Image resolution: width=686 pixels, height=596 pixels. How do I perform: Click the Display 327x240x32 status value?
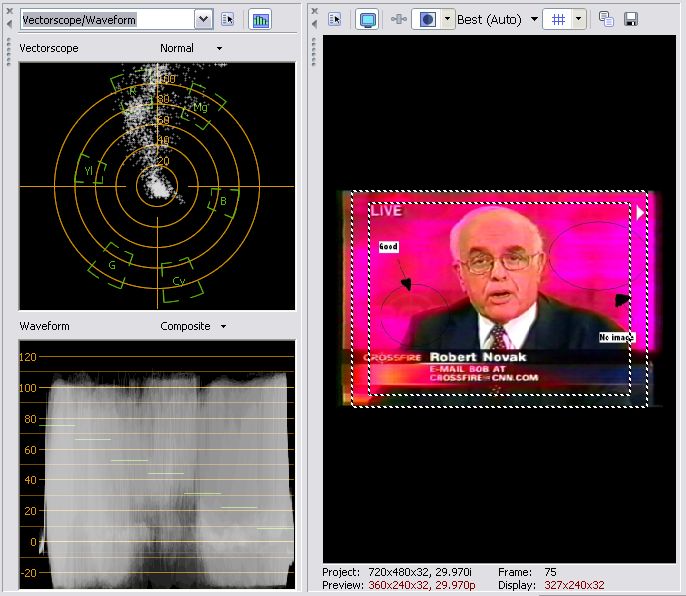(574, 585)
